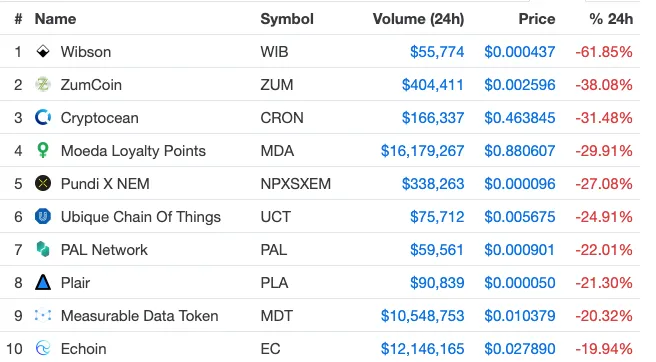Click the Pundi X NEM black icon
This screenshot has height=362, width=656.
[43, 183]
